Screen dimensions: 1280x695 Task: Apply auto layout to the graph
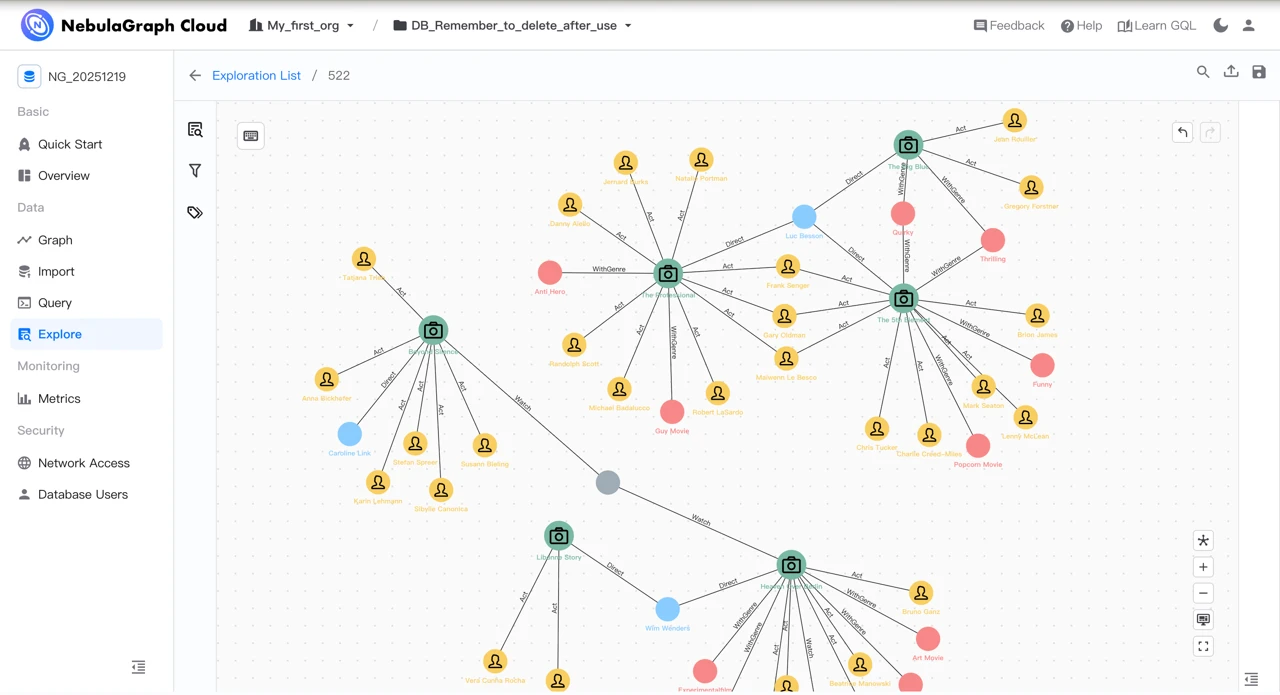pos(1203,540)
